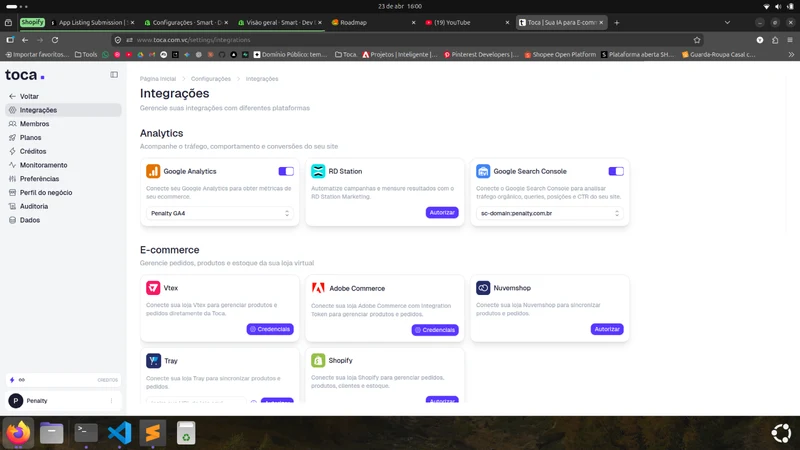Open the Tools bookmarks folder

[x=86, y=54]
